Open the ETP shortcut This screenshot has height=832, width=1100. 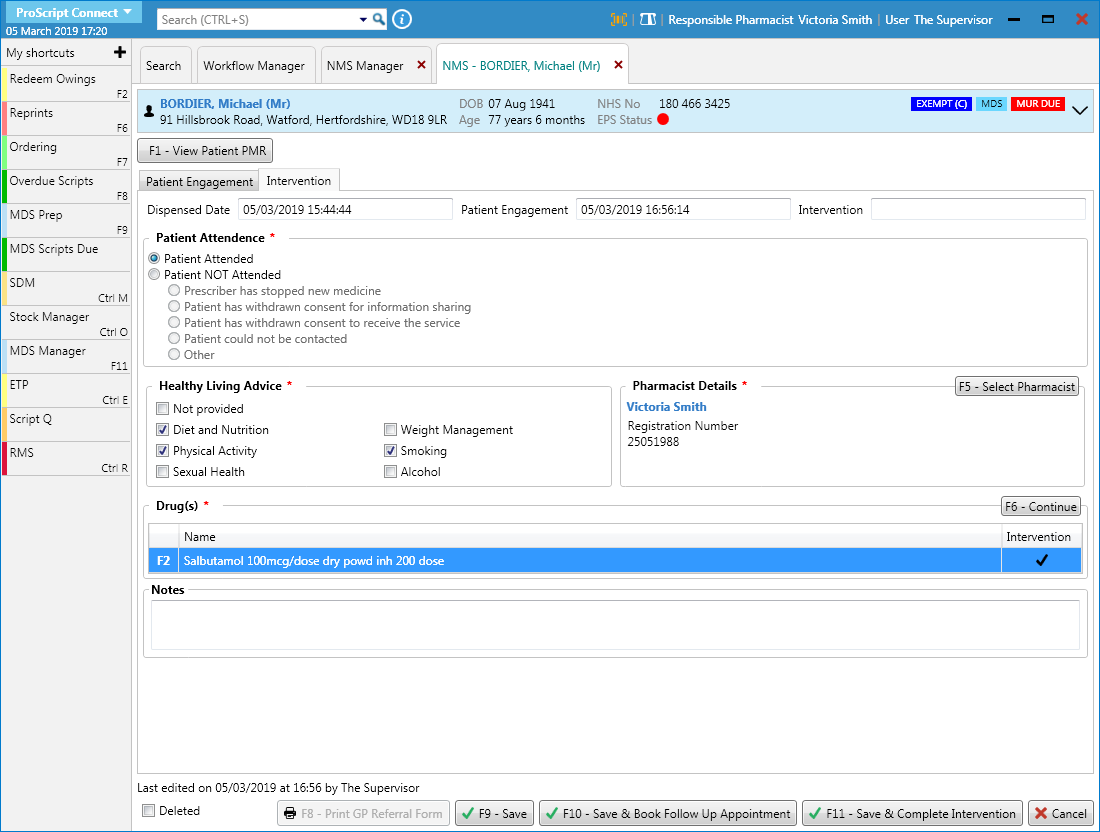67,391
